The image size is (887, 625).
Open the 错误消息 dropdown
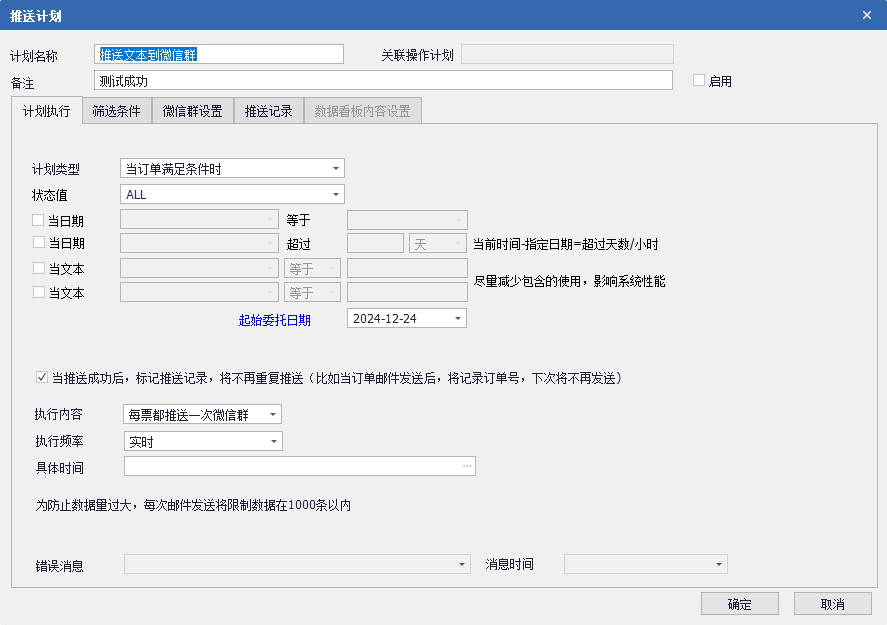tap(462, 564)
